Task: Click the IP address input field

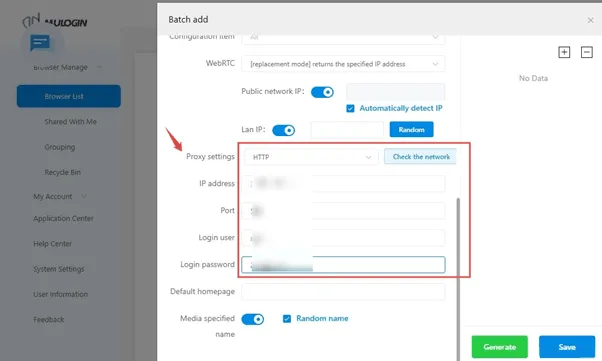Action: (343, 184)
